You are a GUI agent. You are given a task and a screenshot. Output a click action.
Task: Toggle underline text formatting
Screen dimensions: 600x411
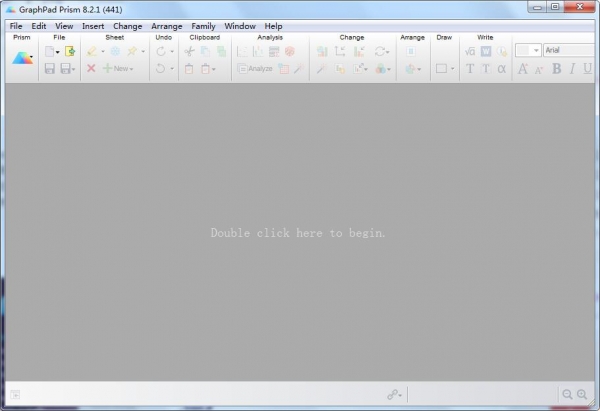(x=589, y=69)
